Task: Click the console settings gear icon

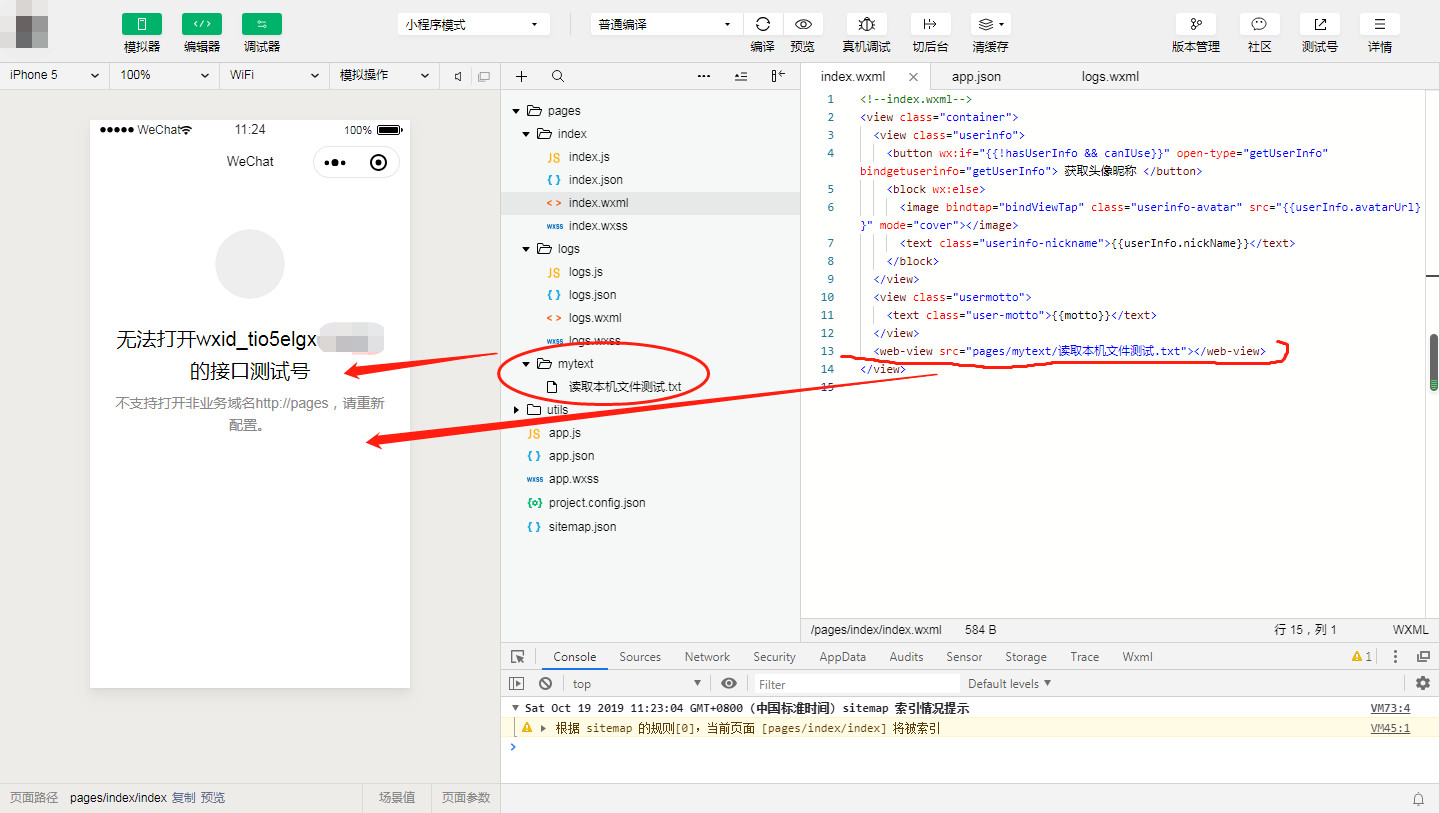Action: pos(1422,683)
